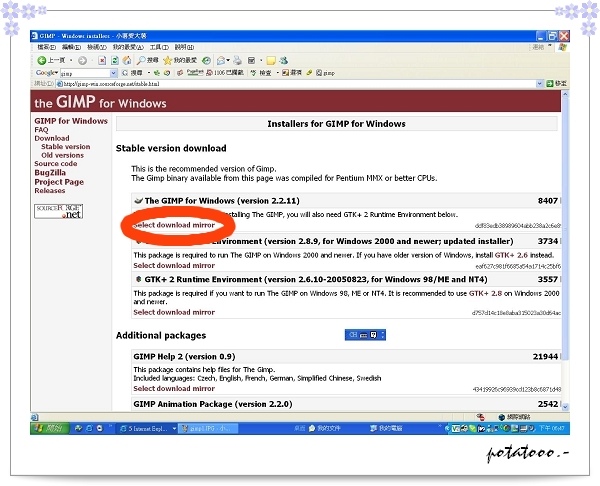The width and height of the screenshot is (600, 486).
Task: Click the grey Forward arrow button
Action: [82, 60]
